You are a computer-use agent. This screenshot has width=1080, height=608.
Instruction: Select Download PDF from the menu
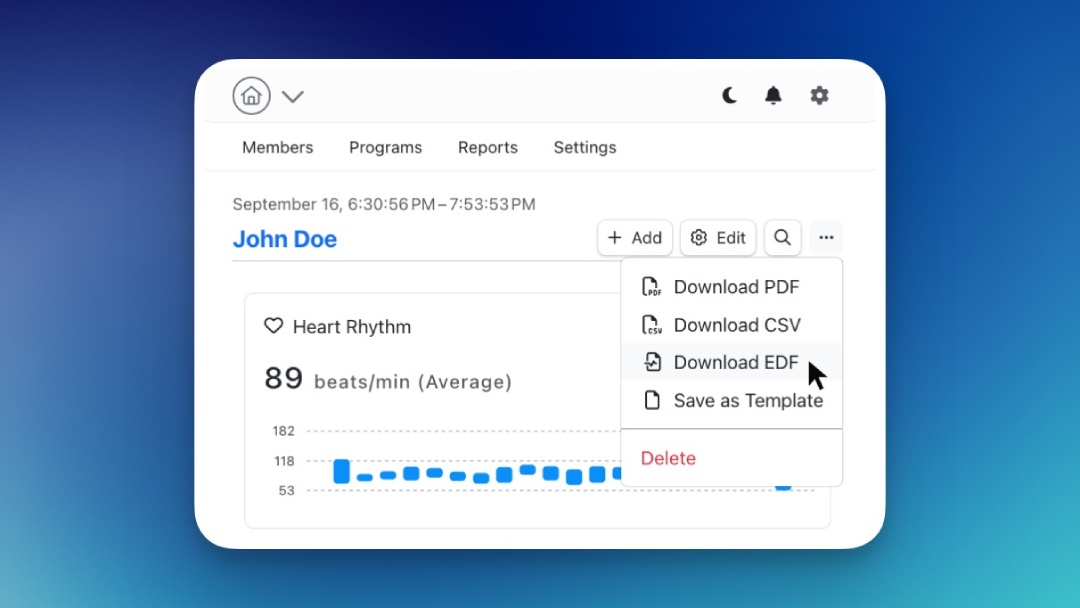[735, 287]
